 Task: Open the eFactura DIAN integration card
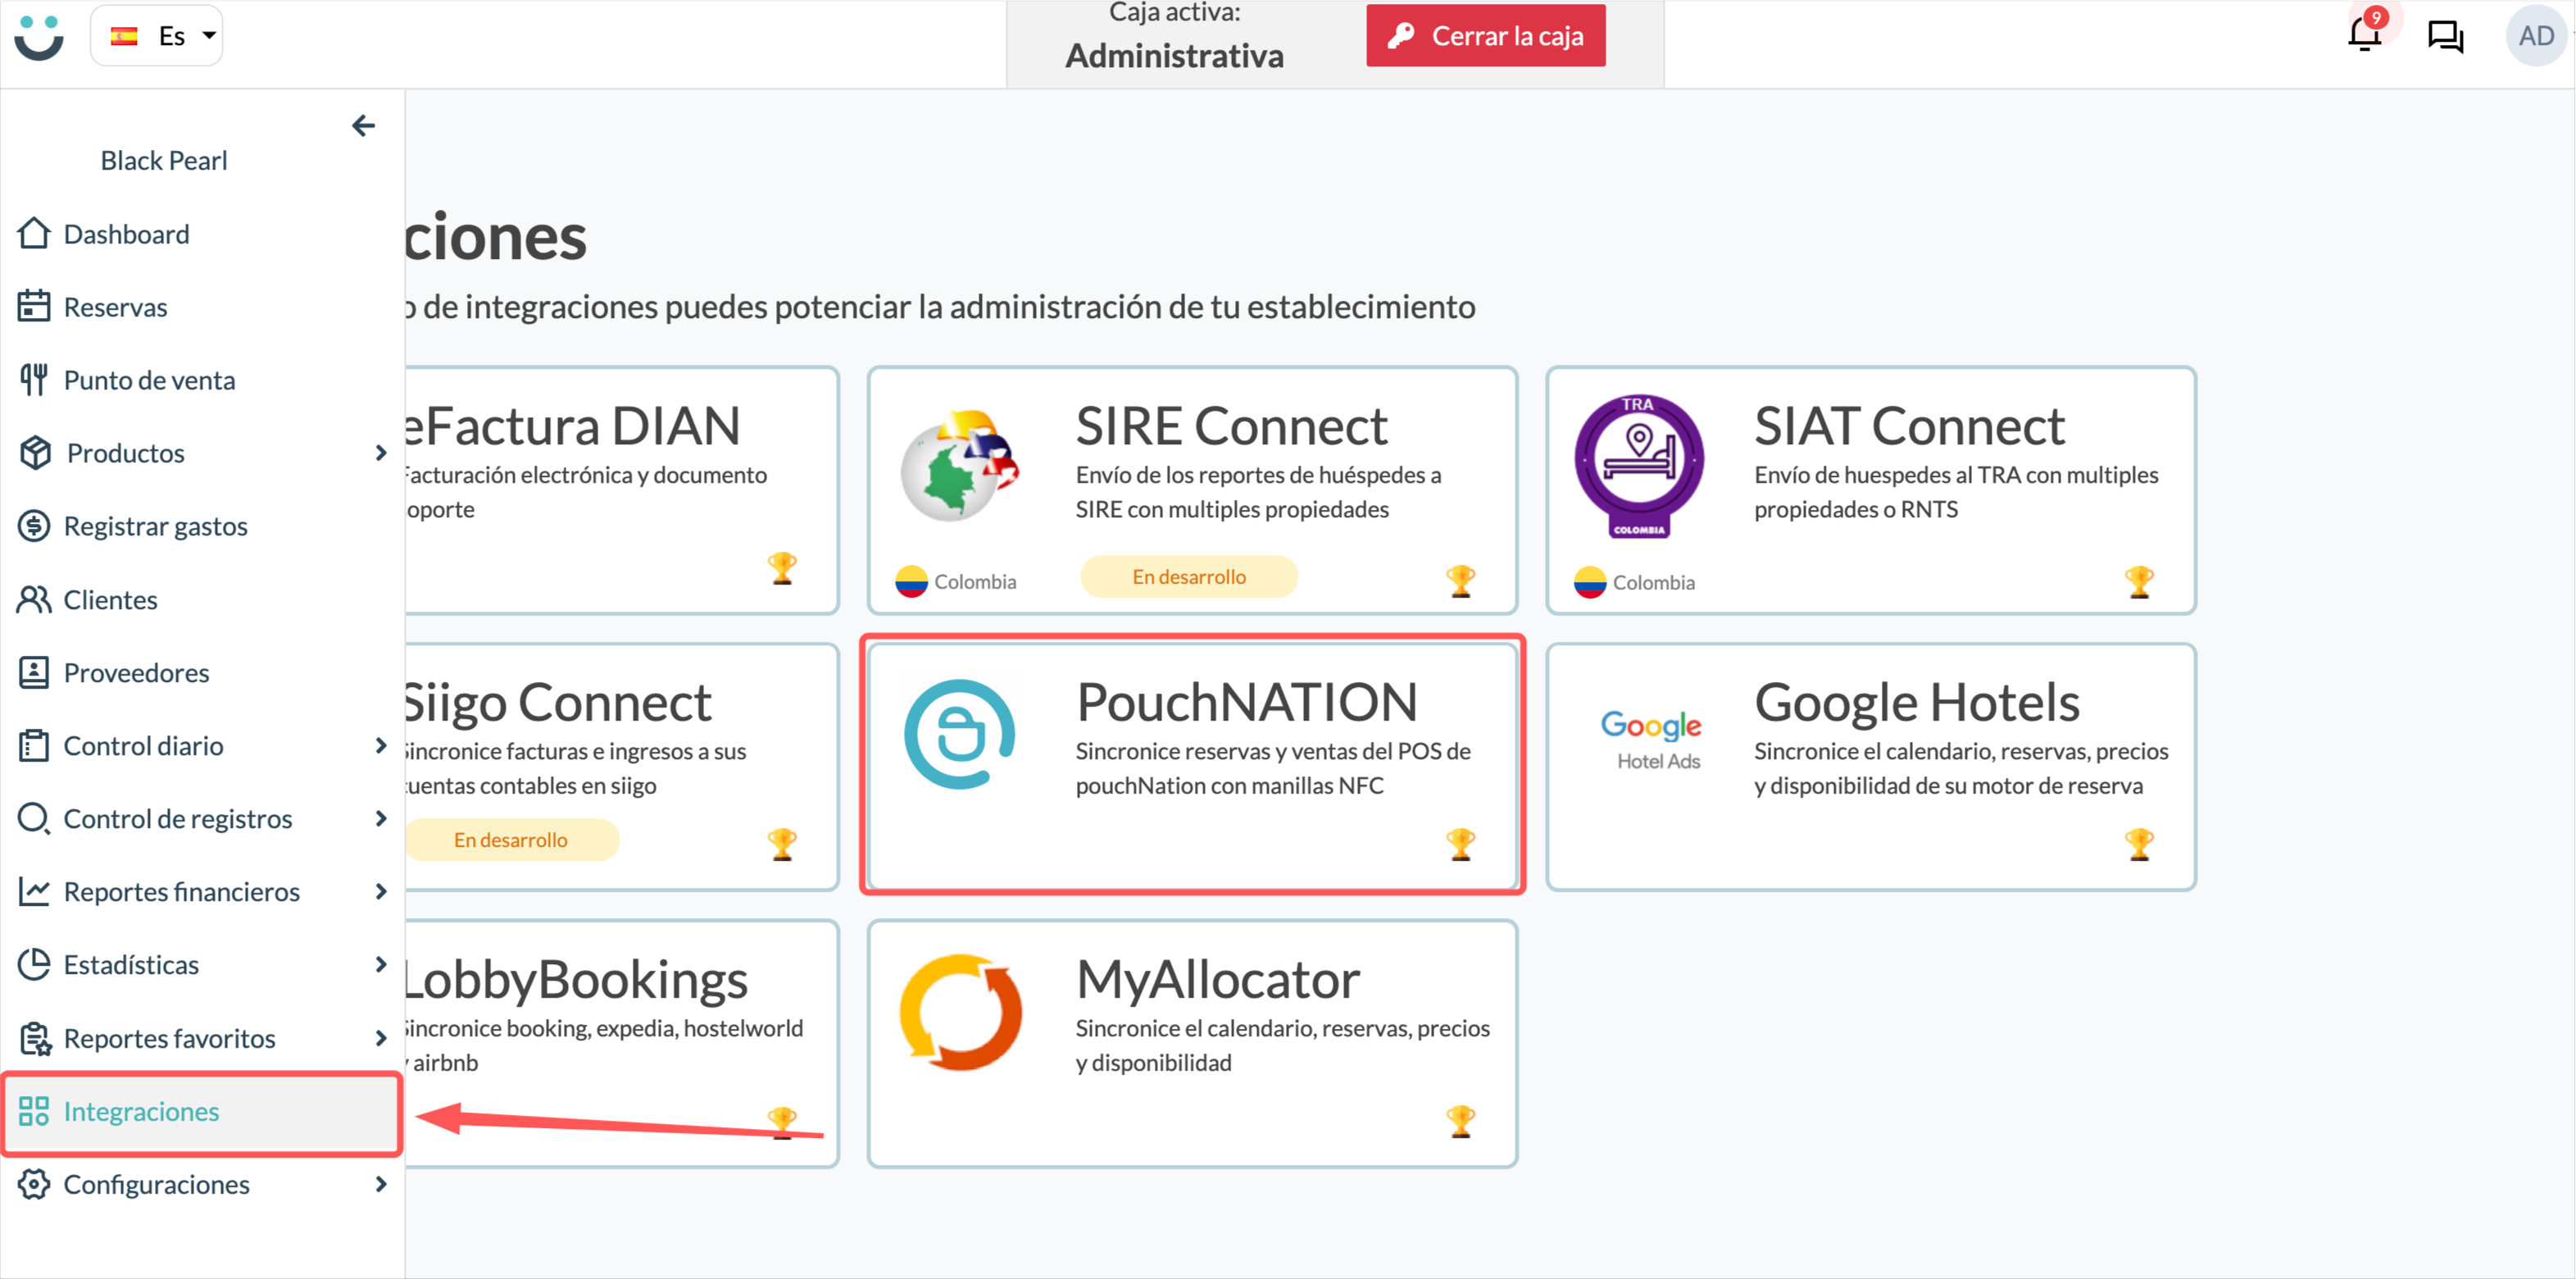pos(622,490)
